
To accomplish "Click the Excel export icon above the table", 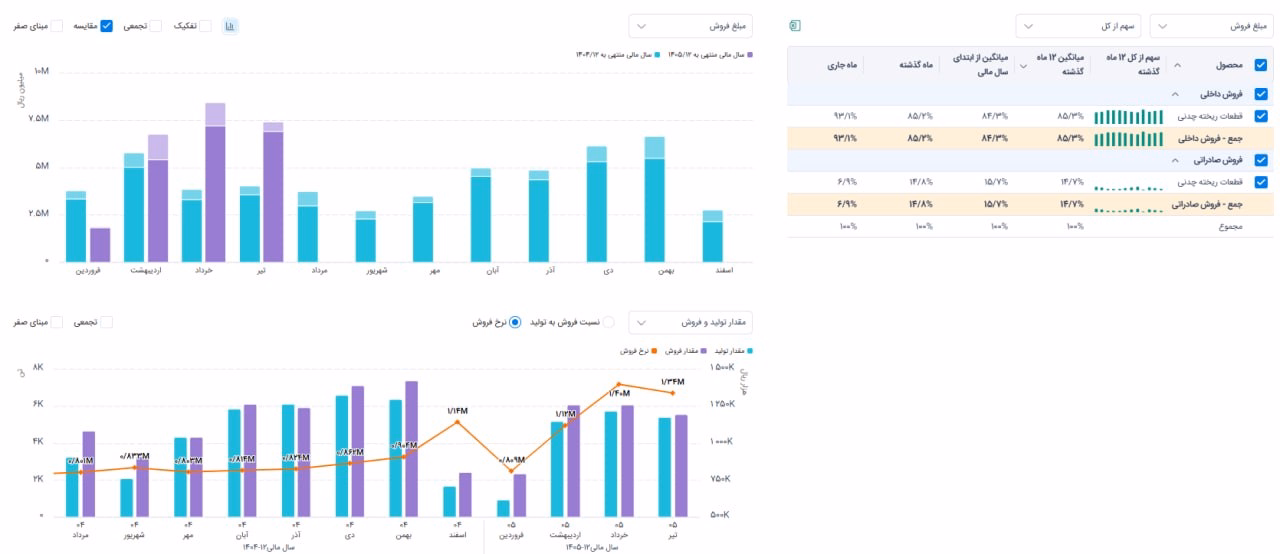I will click(796, 25).
